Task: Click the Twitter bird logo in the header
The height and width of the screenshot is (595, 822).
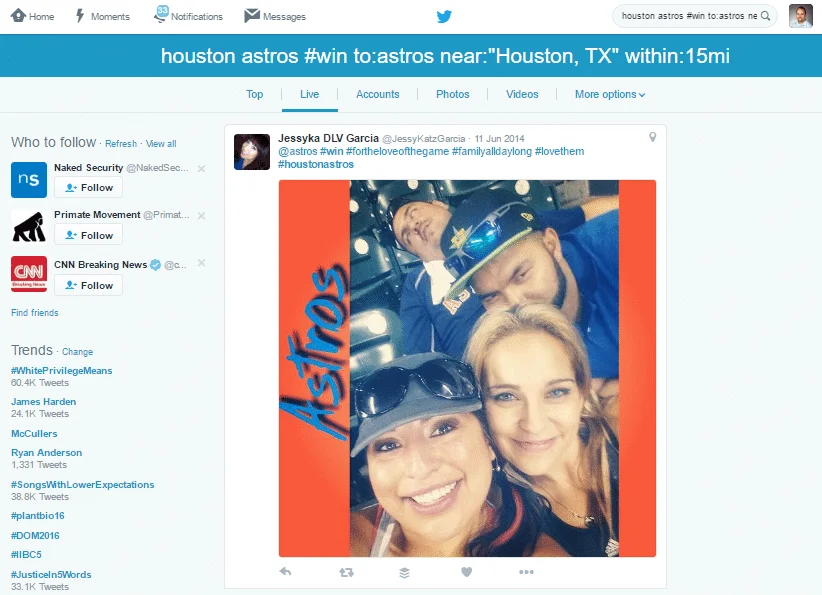Action: [446, 16]
